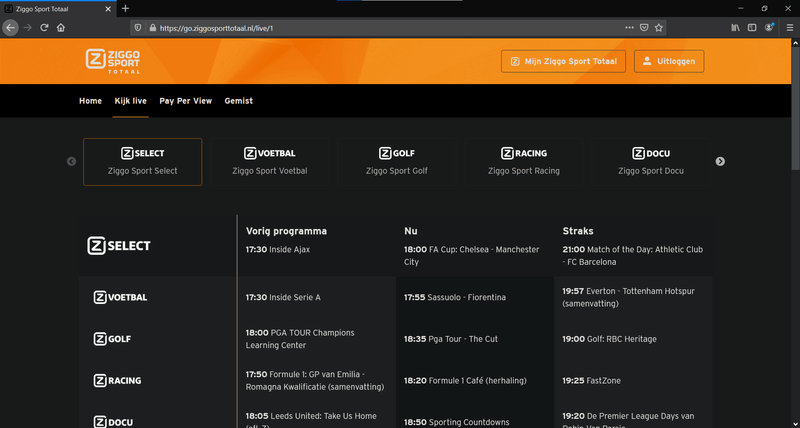Log out with the Uitloggen button
800x428 pixels.
669,61
